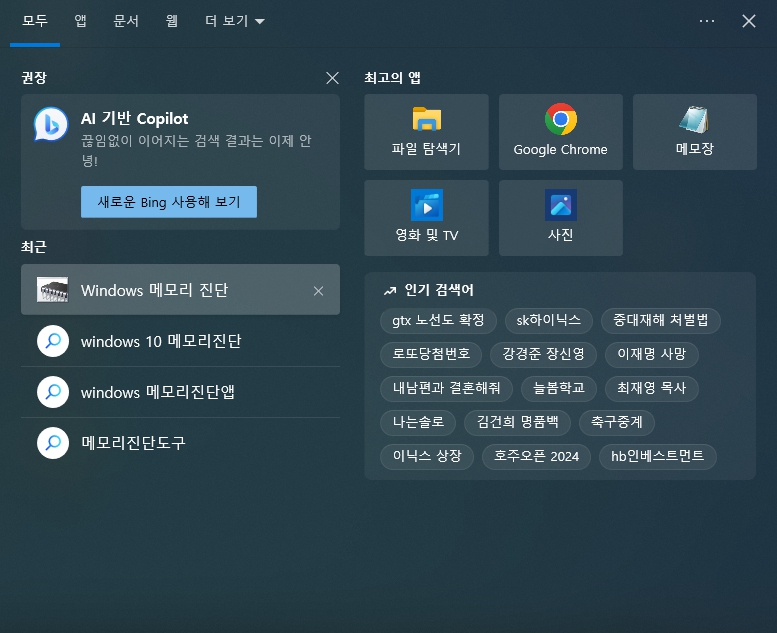777x633 pixels.
Task: Open the 메모장 app tile
Action: [x=695, y=132]
